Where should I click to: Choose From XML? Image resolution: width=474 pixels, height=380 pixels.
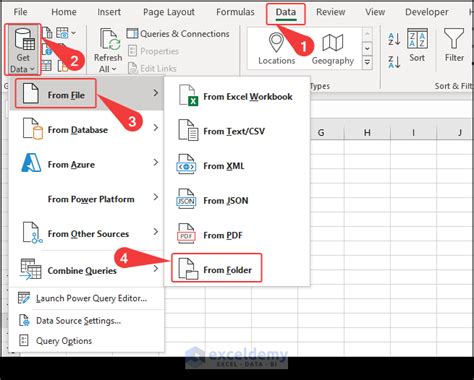[x=237, y=165]
